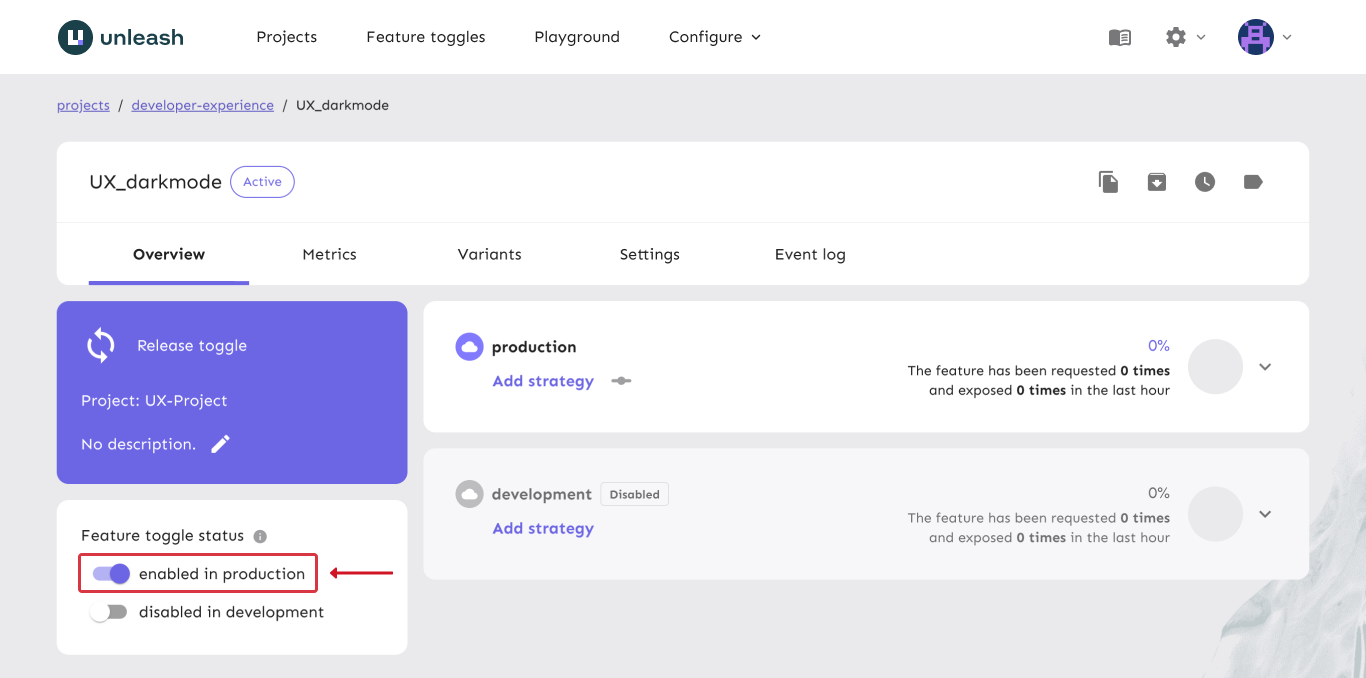Switch to the Metrics tab
The image size is (1366, 678).
tap(329, 254)
